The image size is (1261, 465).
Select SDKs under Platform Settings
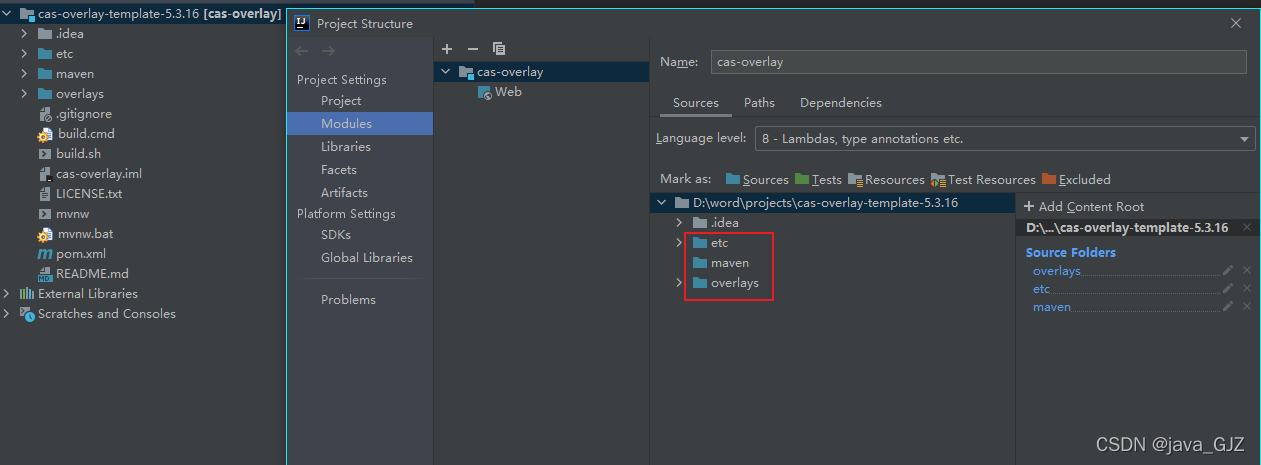(x=336, y=235)
